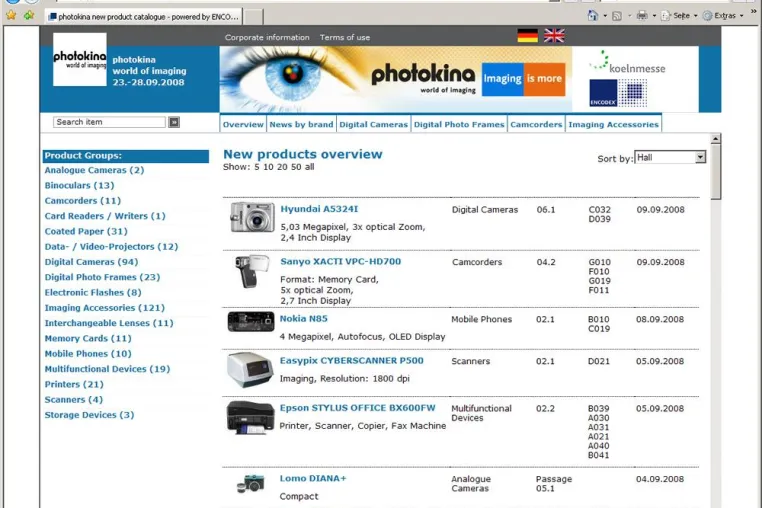Switch language with the UK flag
This screenshot has width=762, height=508.
click(x=554, y=35)
